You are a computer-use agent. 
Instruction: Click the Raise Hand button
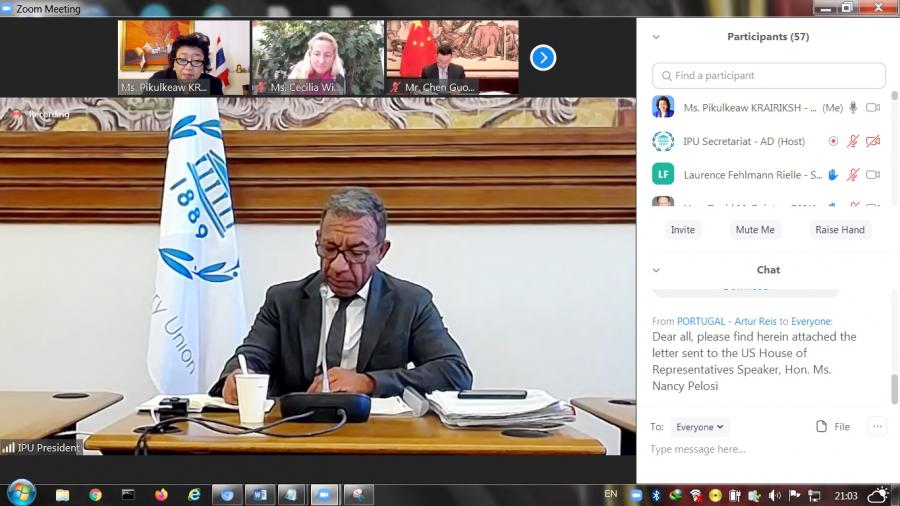840,230
